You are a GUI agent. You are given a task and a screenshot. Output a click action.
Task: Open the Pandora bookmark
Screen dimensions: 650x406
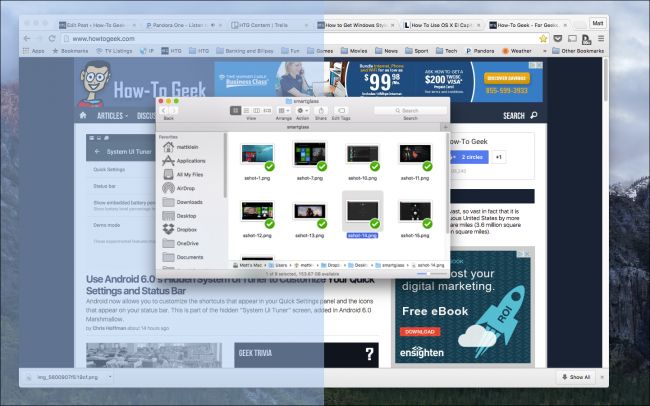(x=480, y=51)
